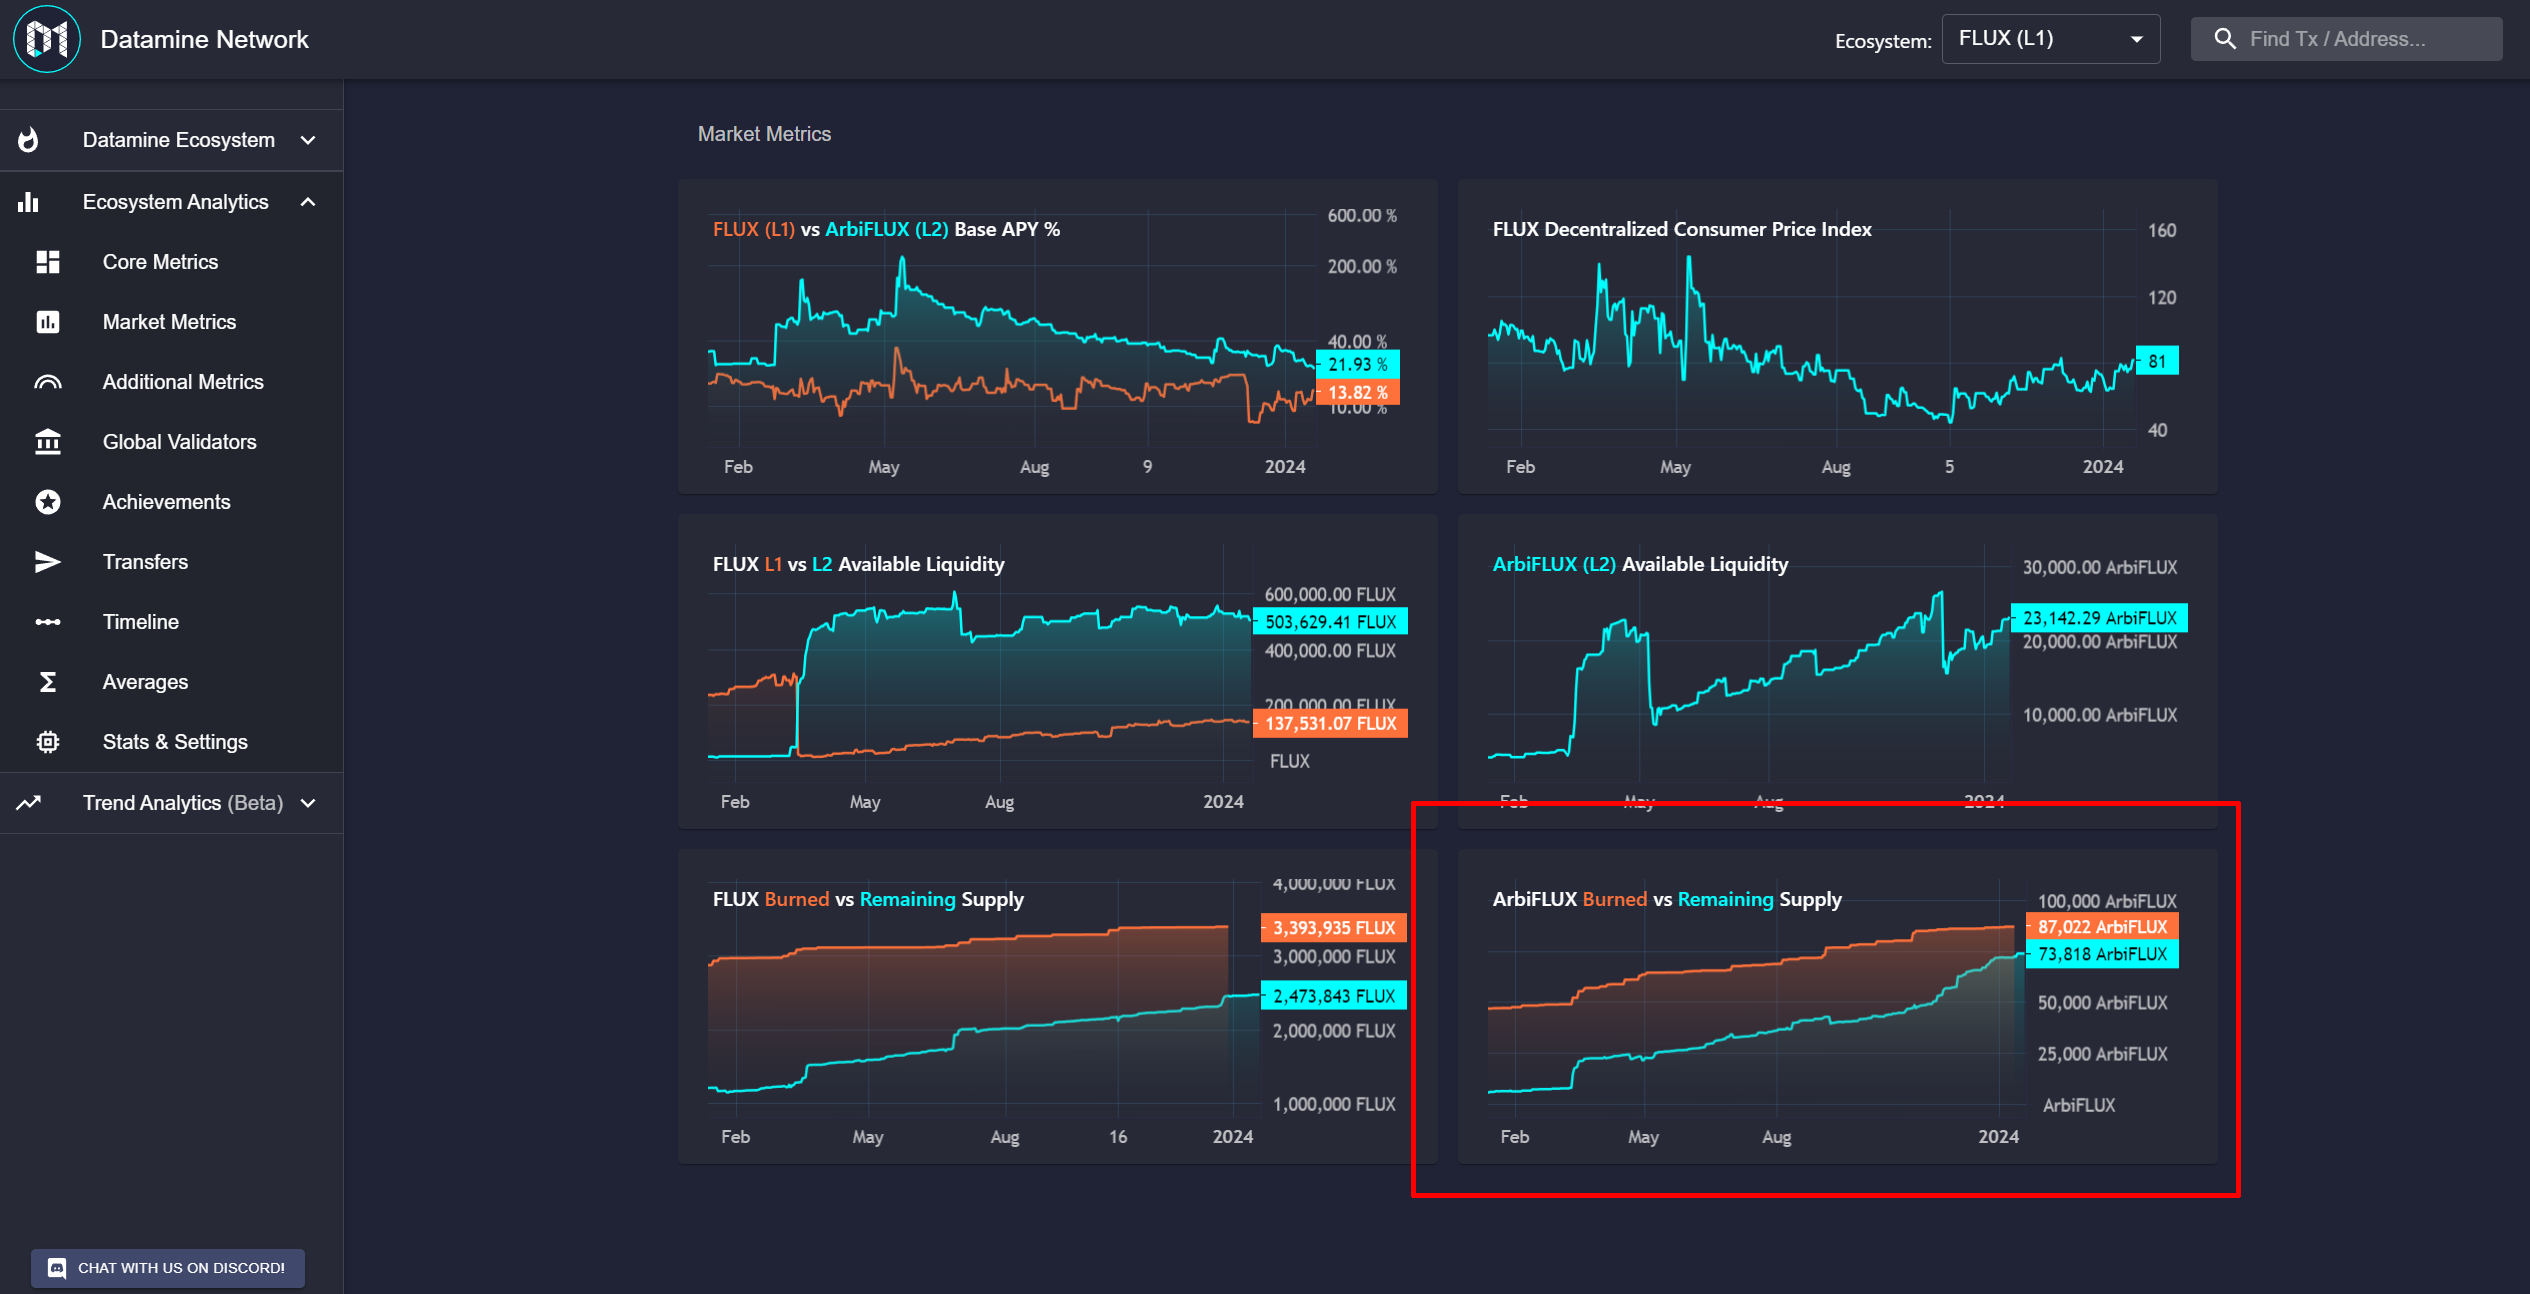Viewport: 2530px width, 1294px height.
Task: Open the Achievements section
Action: click(171, 502)
